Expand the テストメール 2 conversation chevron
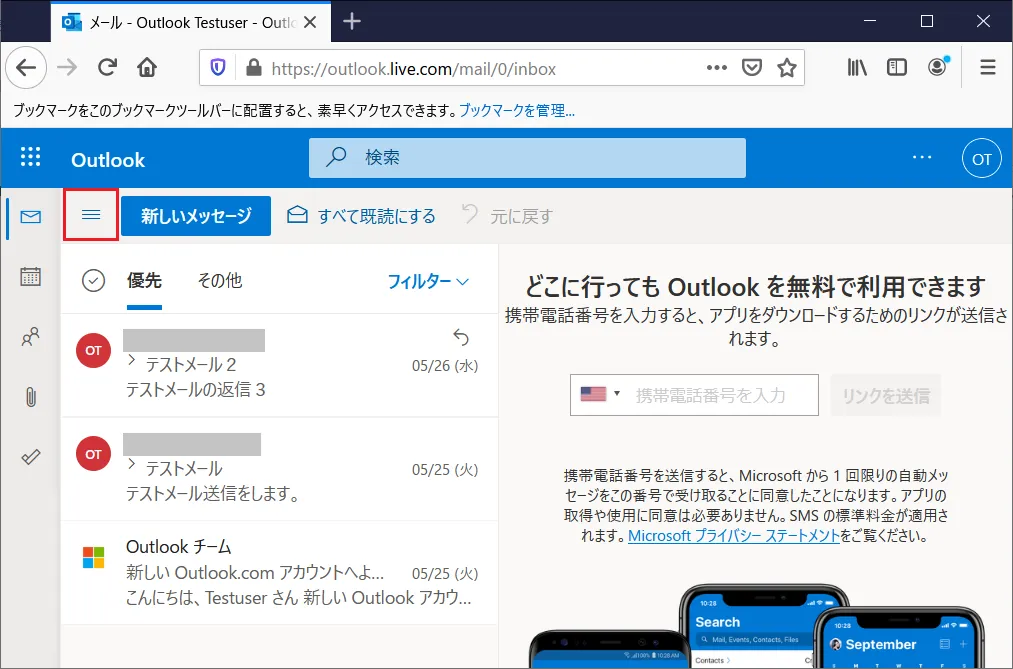The width and height of the screenshot is (1013, 669). pyautogui.click(x=132, y=360)
